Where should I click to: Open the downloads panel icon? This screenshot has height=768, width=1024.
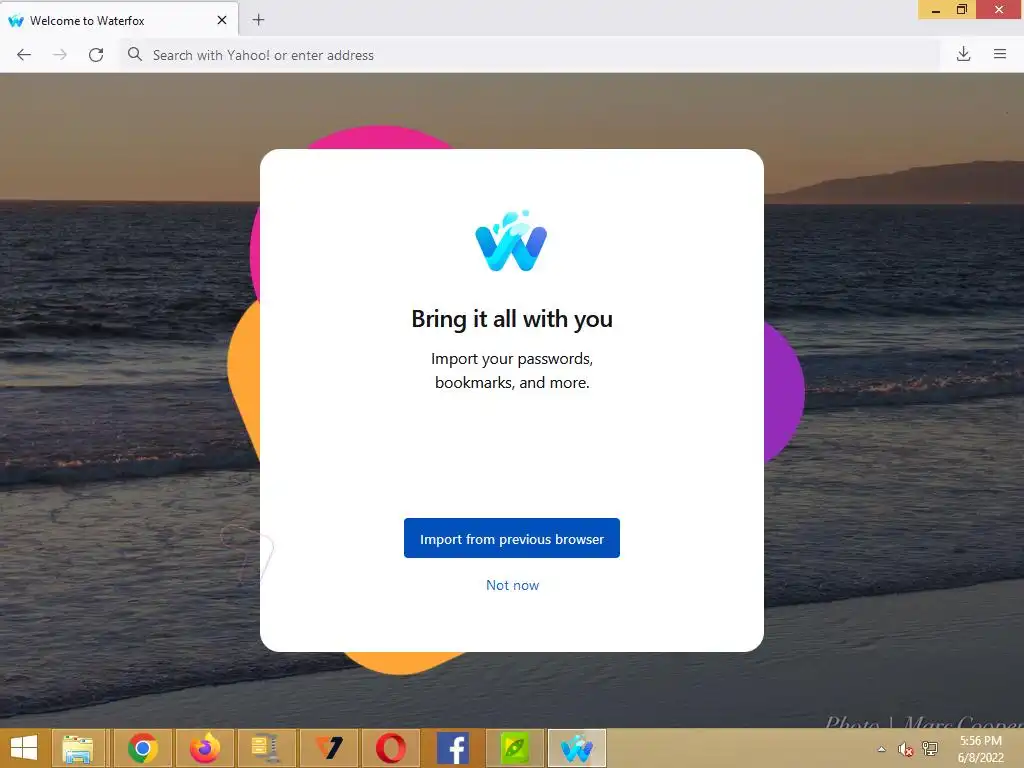click(963, 54)
